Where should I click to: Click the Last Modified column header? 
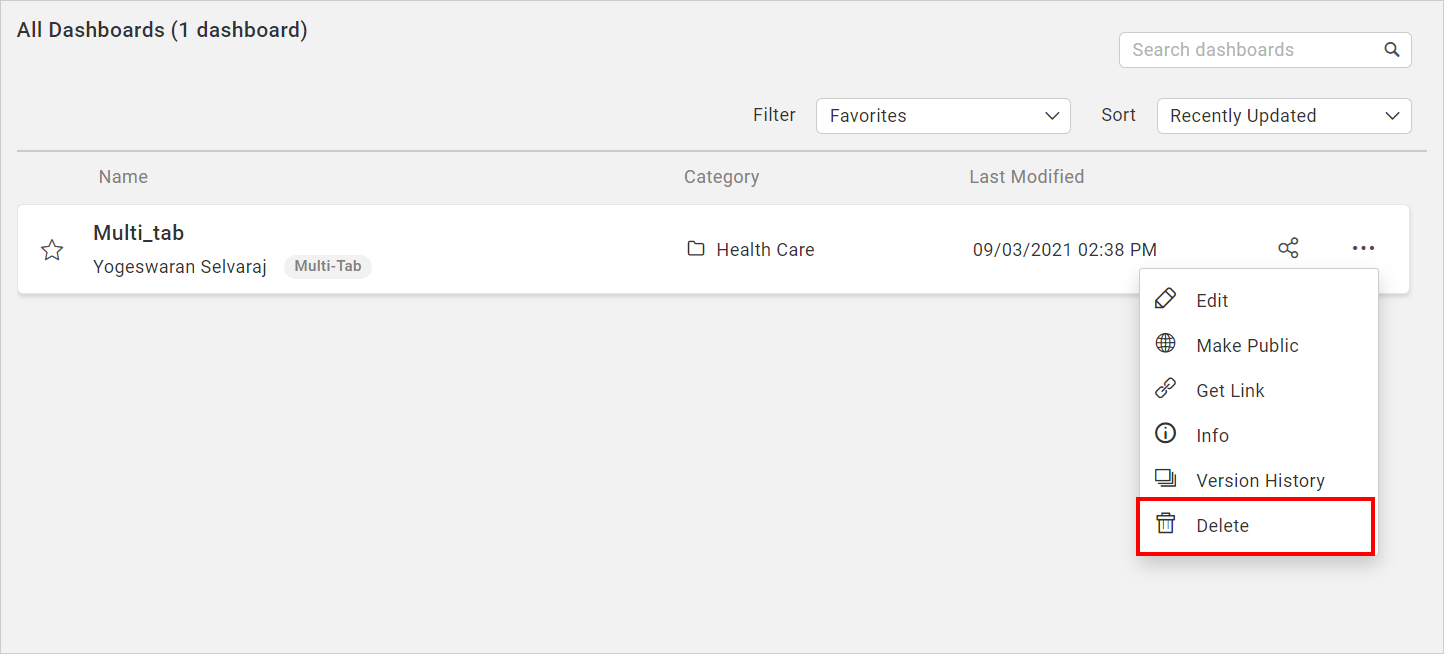pos(1026,177)
